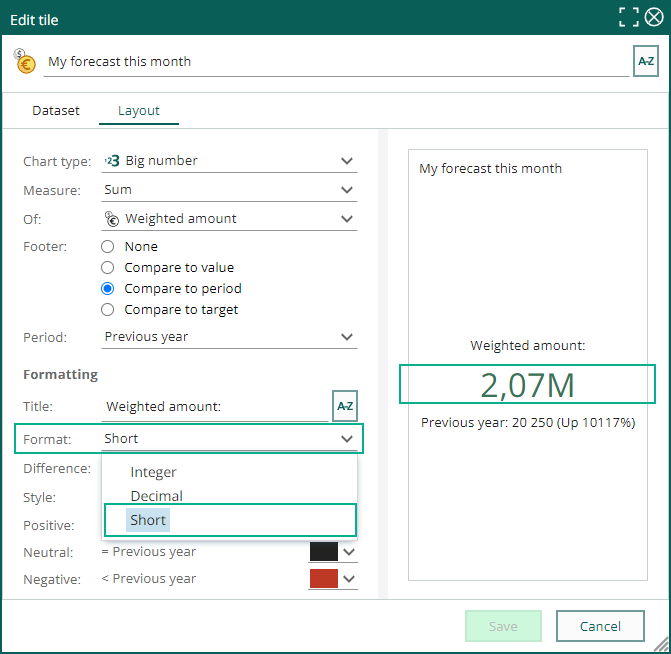Select Compare to value footer option

click(107, 268)
